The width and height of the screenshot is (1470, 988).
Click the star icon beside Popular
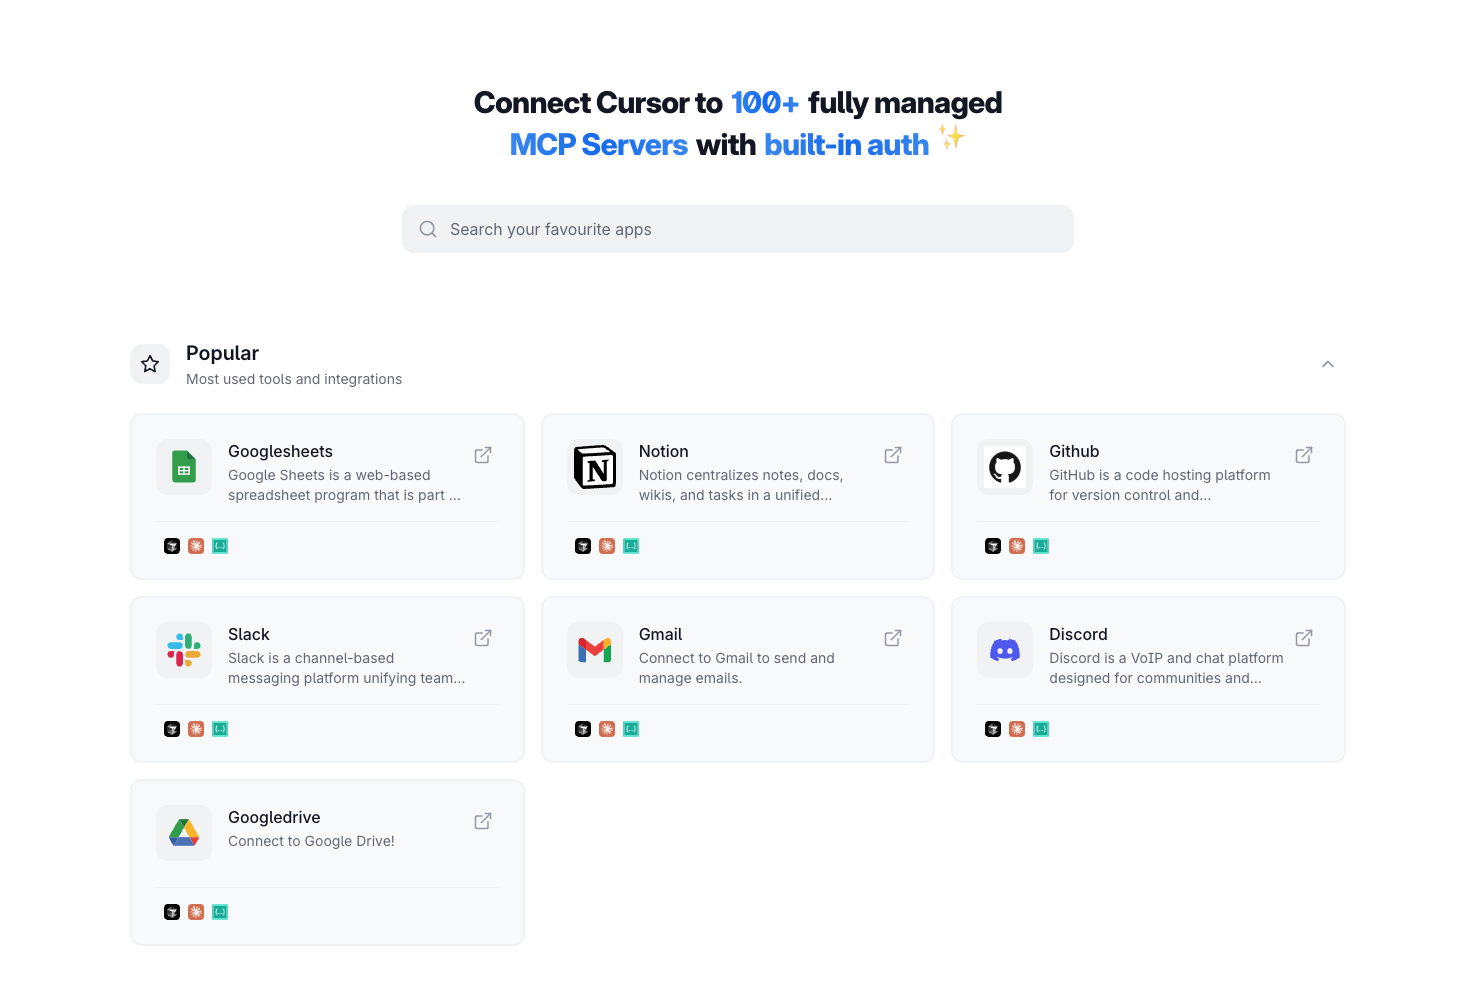(x=150, y=364)
